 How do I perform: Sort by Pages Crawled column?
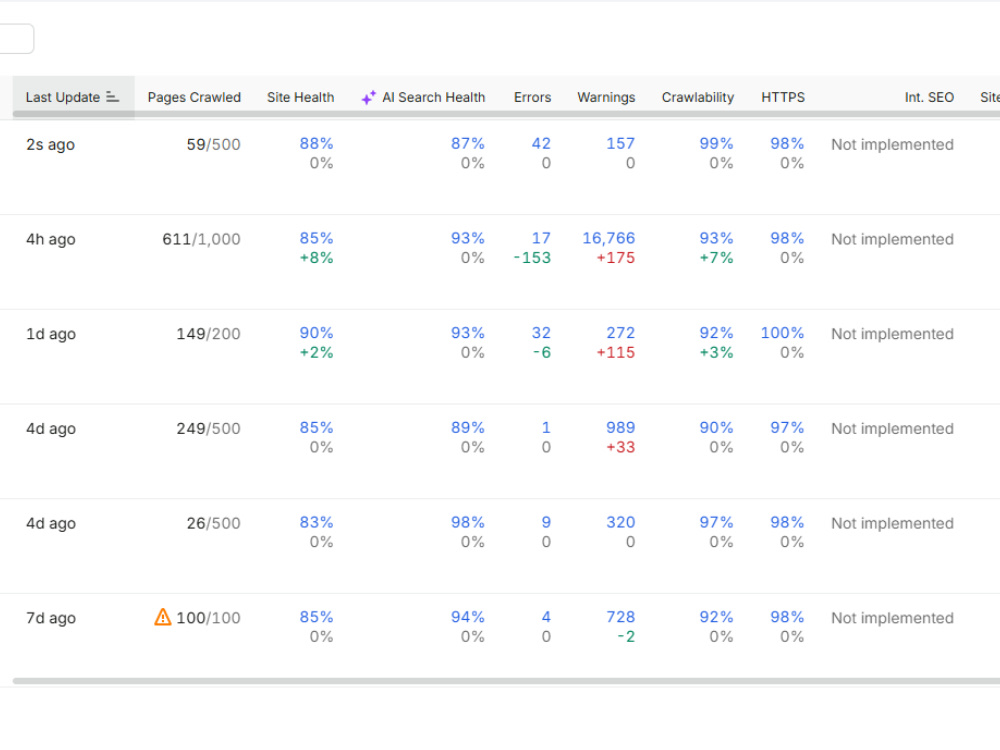194,97
